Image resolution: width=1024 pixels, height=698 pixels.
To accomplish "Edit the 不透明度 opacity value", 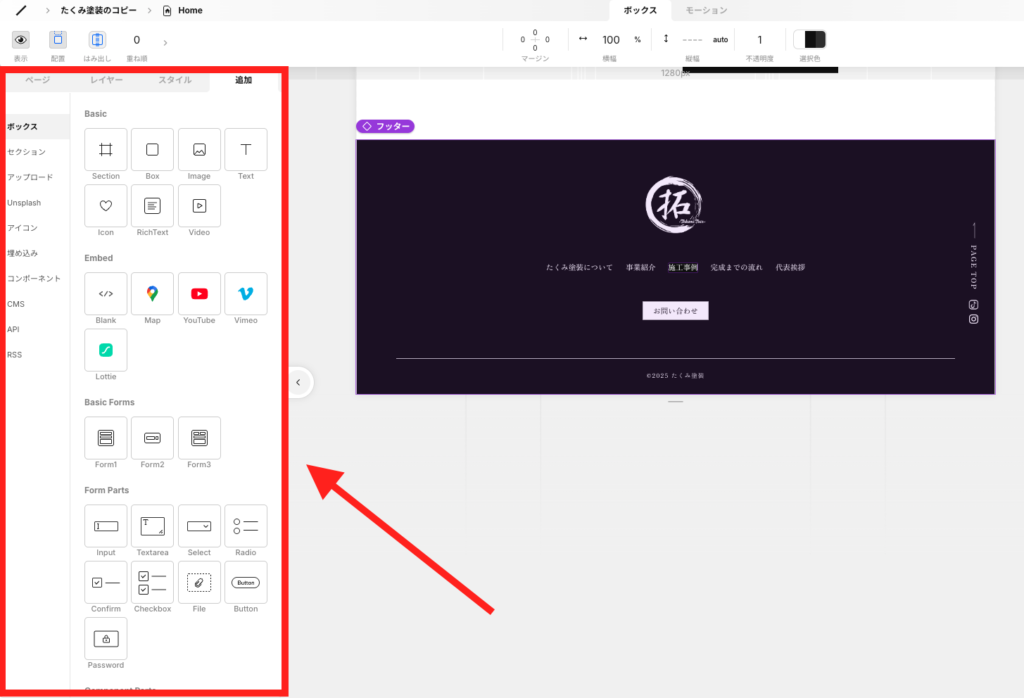I will pos(760,40).
